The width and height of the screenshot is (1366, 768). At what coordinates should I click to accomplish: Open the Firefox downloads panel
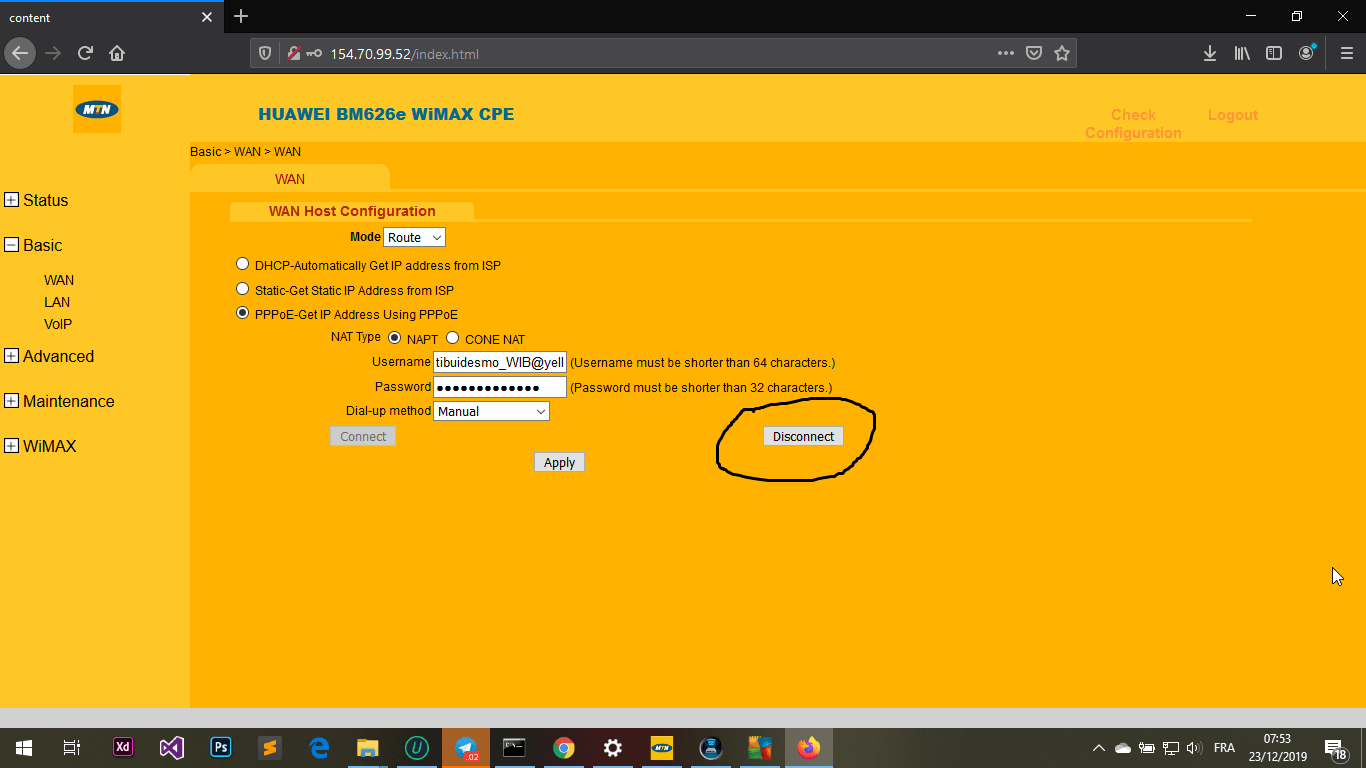[1210, 53]
